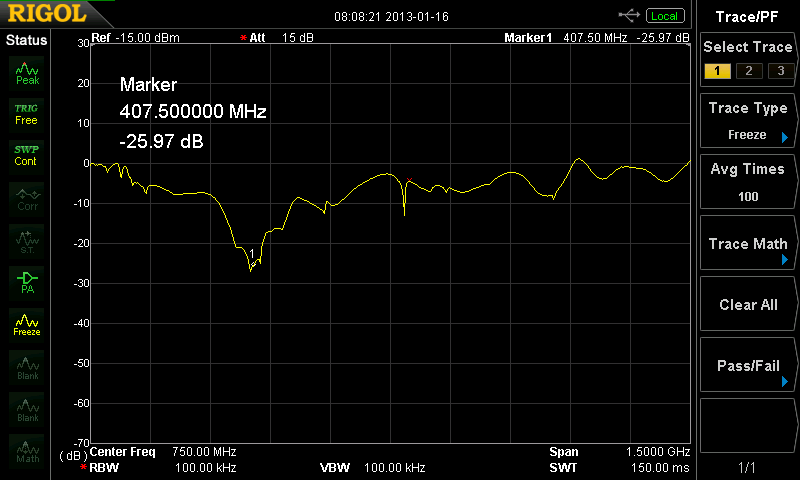Click the Marker1 407.50 MHz header readout

click(596, 38)
